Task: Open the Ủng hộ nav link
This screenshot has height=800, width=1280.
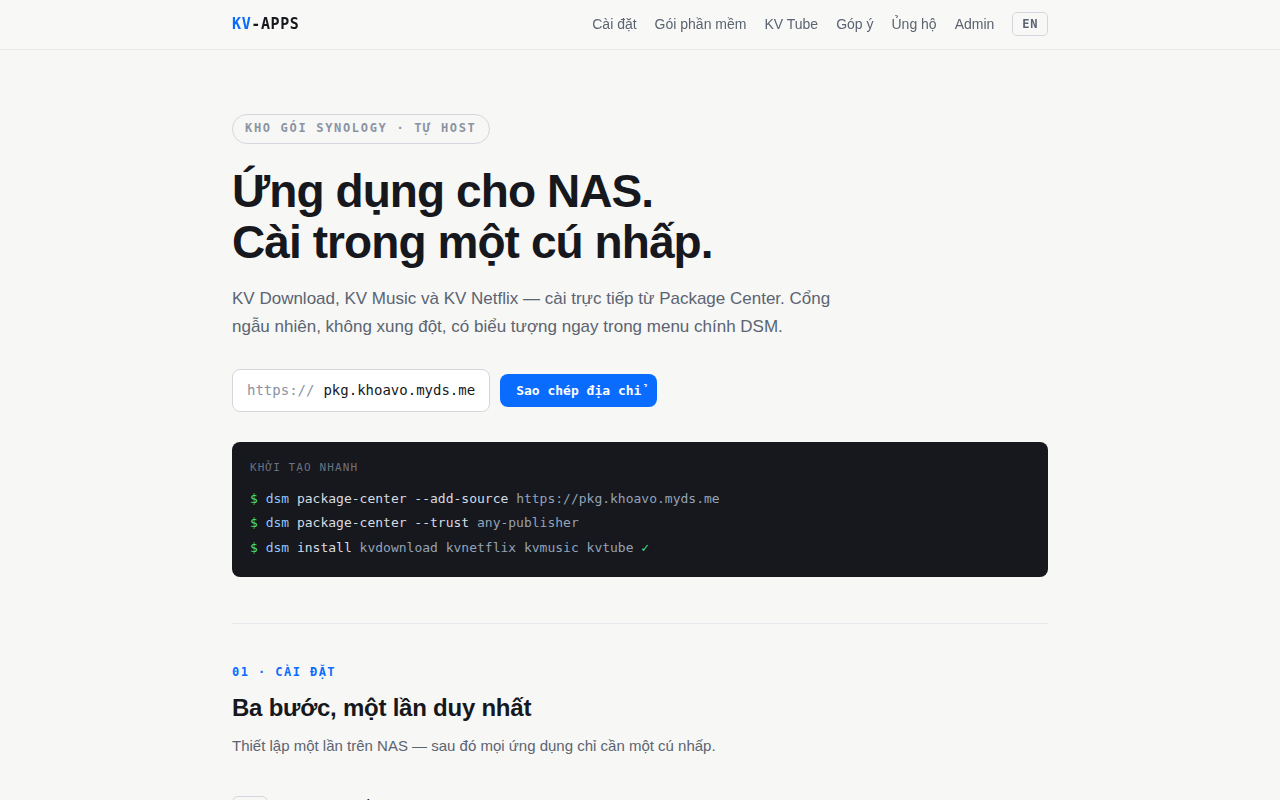Action: (914, 24)
